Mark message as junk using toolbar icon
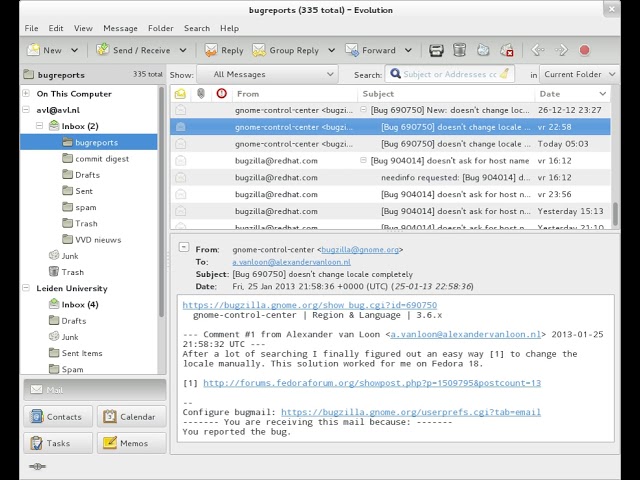This screenshot has width=640, height=480. 483,50
